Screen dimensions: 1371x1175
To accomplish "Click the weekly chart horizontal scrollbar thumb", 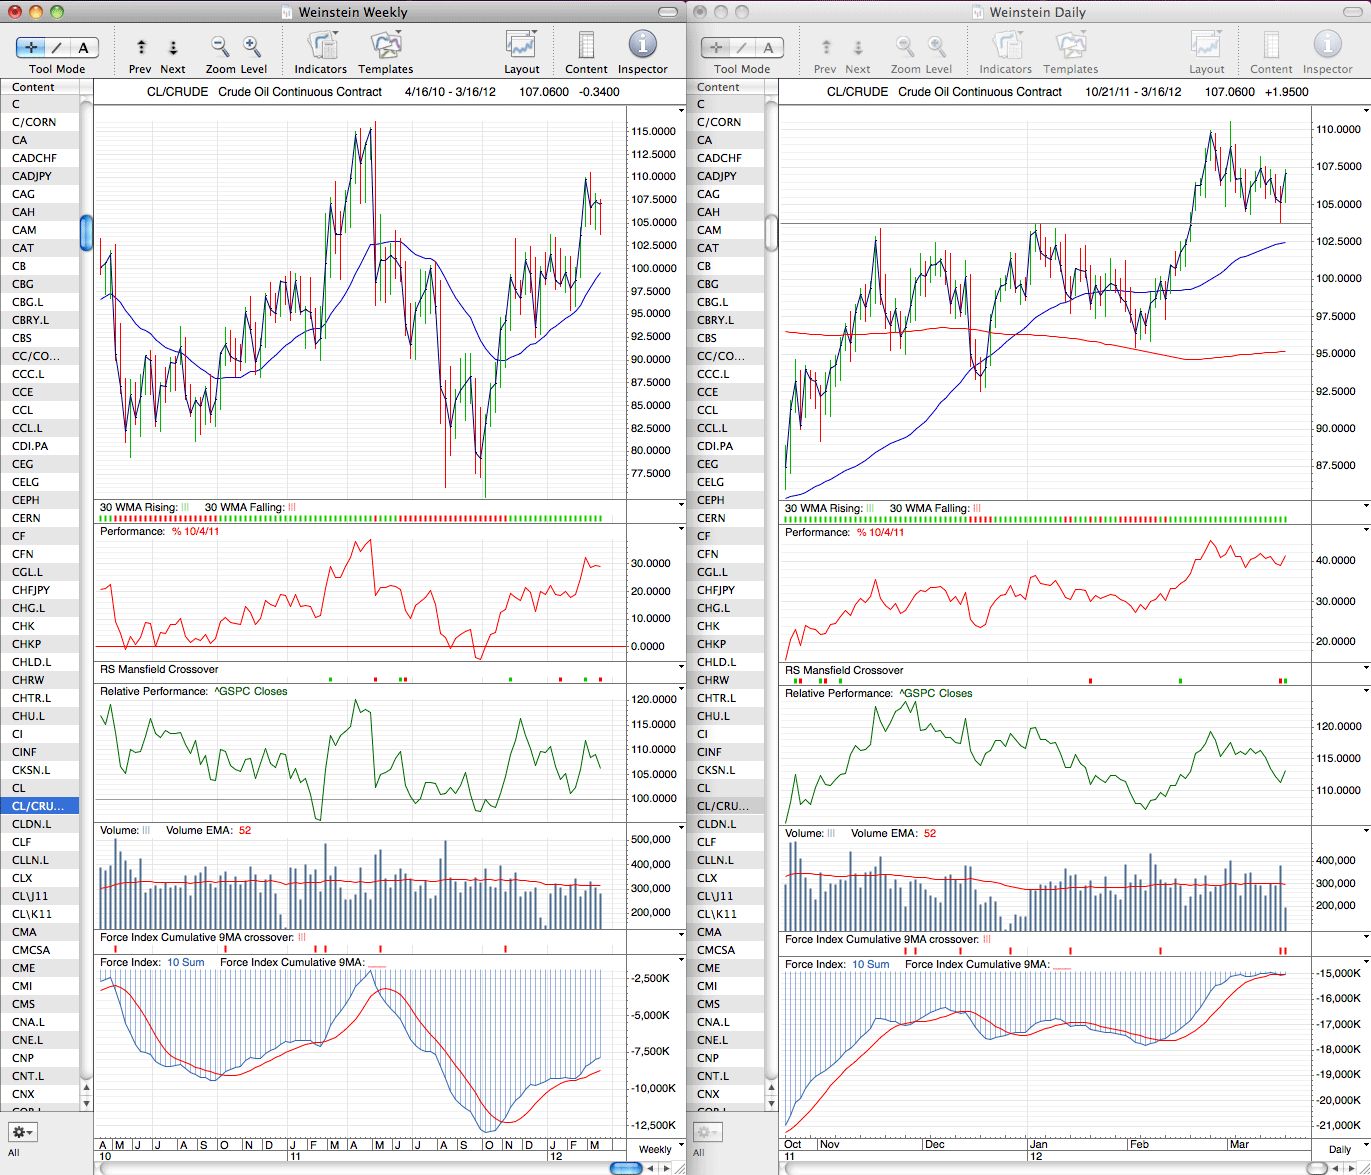I will pos(626,1168).
